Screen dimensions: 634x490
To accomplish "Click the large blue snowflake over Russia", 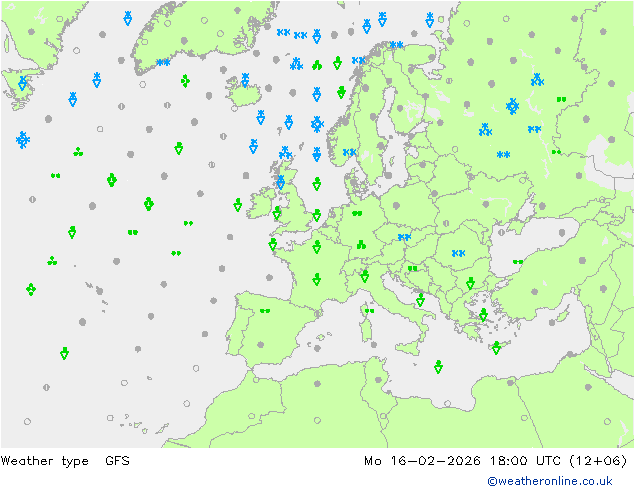I will click(x=512, y=106).
